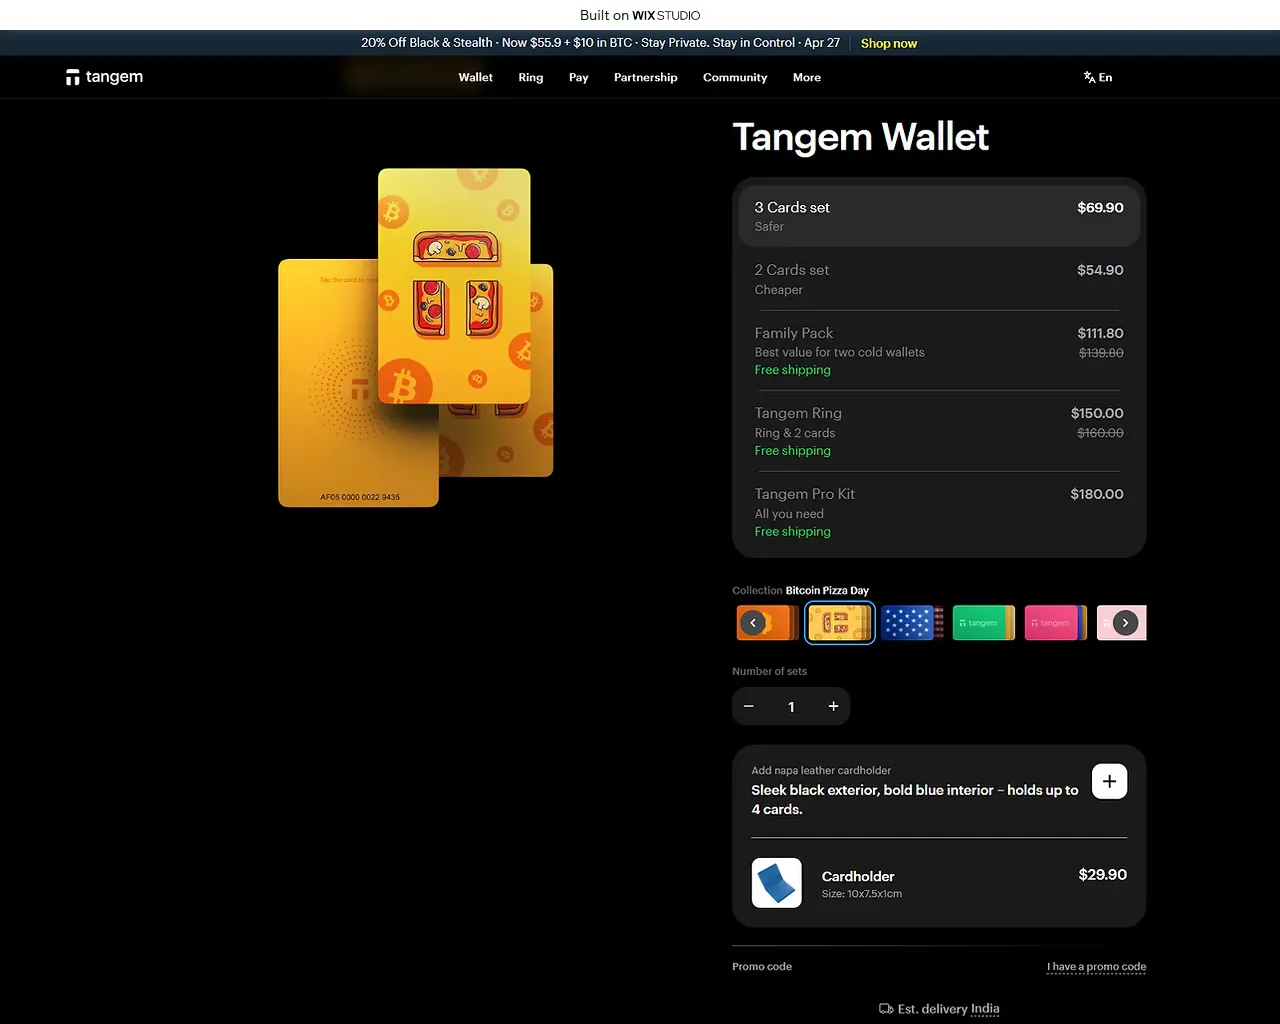Select the 2 Cards set option
This screenshot has width=1280, height=1024.
pos(939,279)
